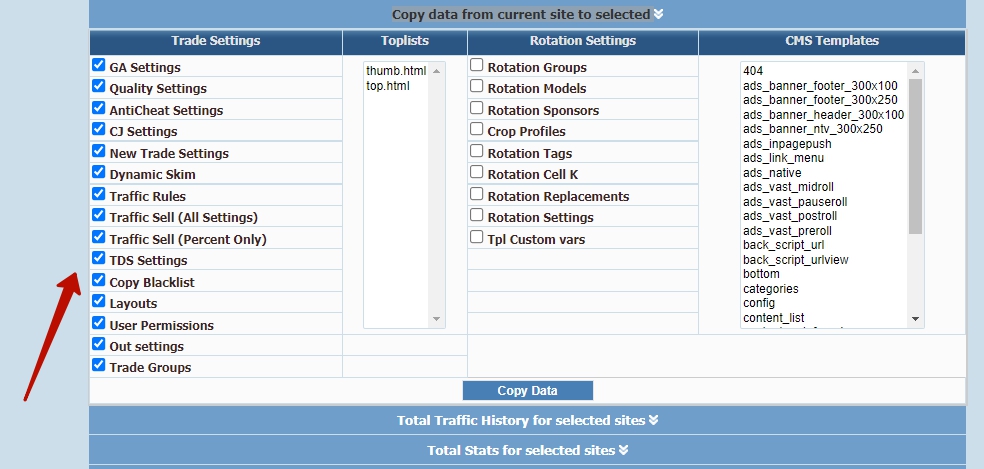Select top.html in the Toplists list
This screenshot has height=469, width=984.
click(396, 86)
